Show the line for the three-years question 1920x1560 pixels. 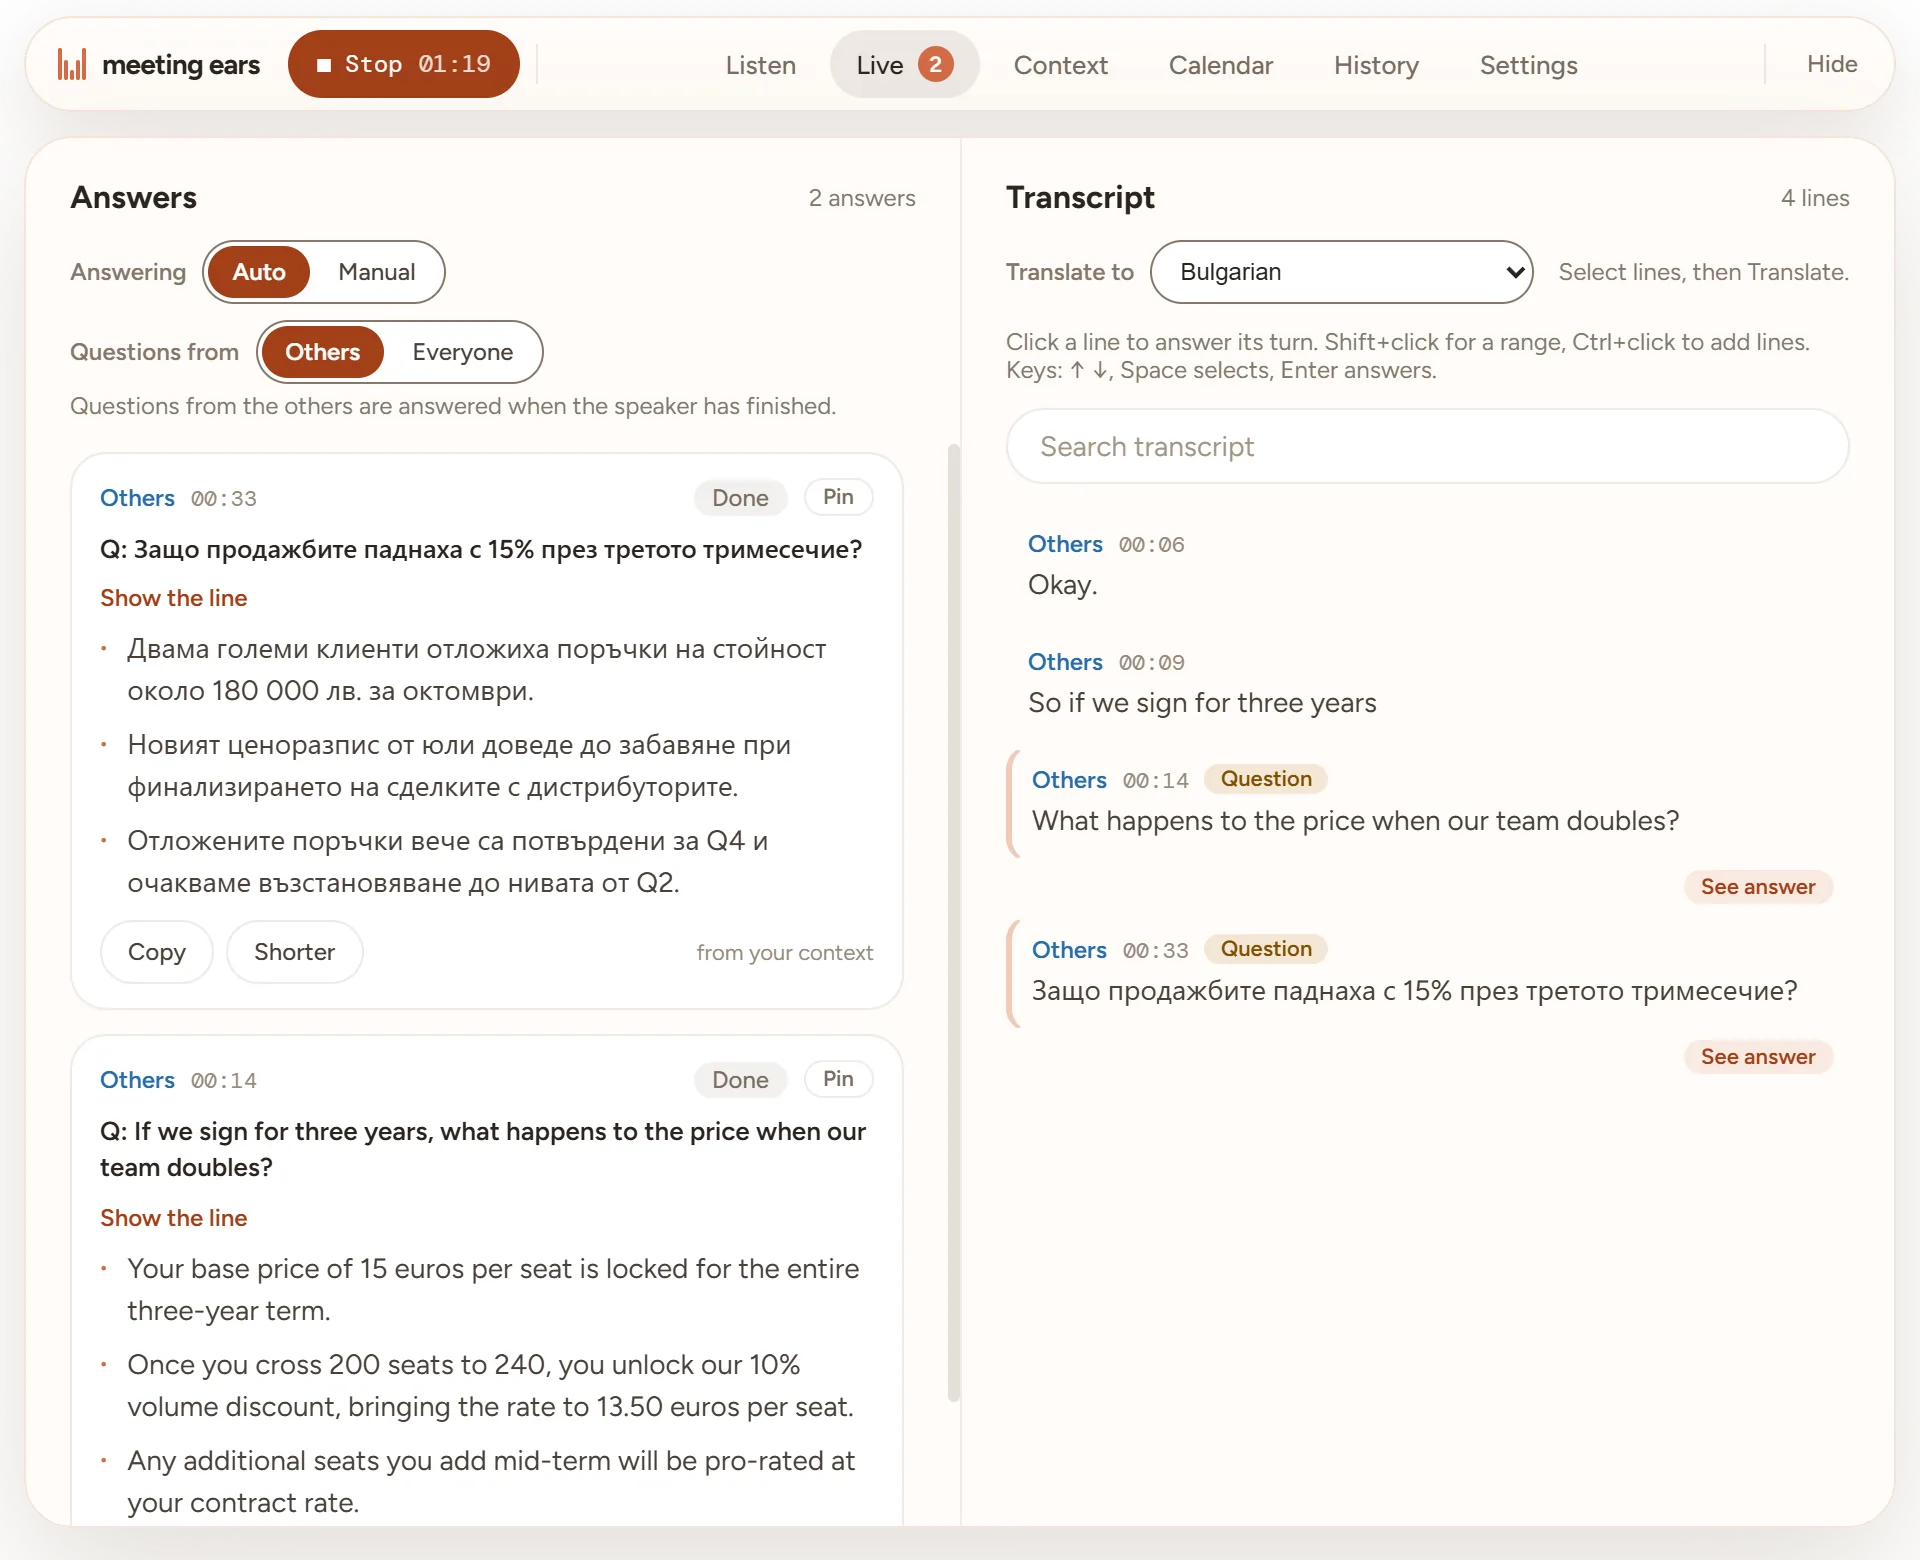point(173,1218)
